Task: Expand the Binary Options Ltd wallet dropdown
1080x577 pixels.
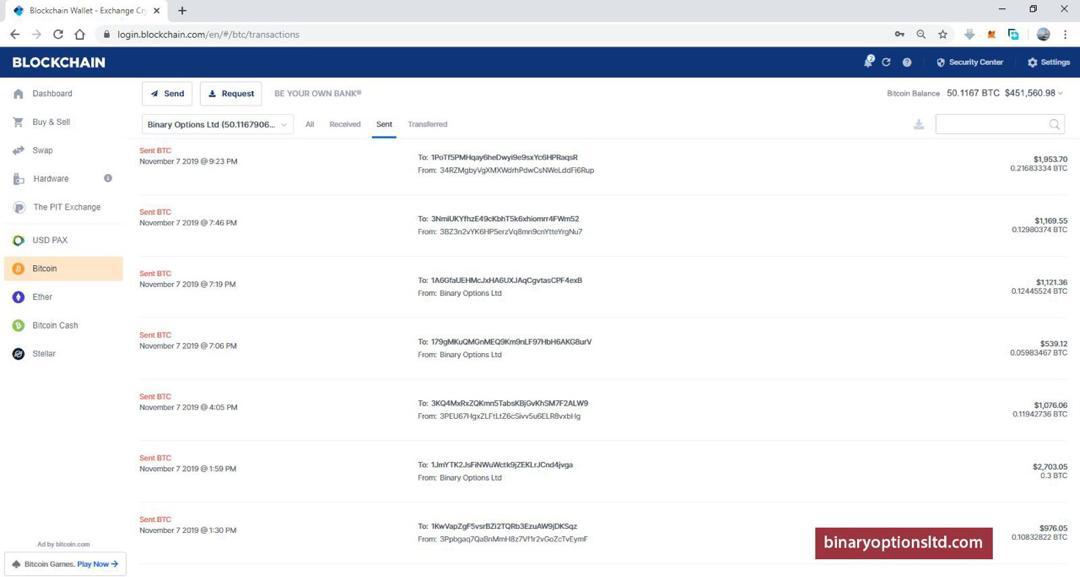Action: [217, 124]
